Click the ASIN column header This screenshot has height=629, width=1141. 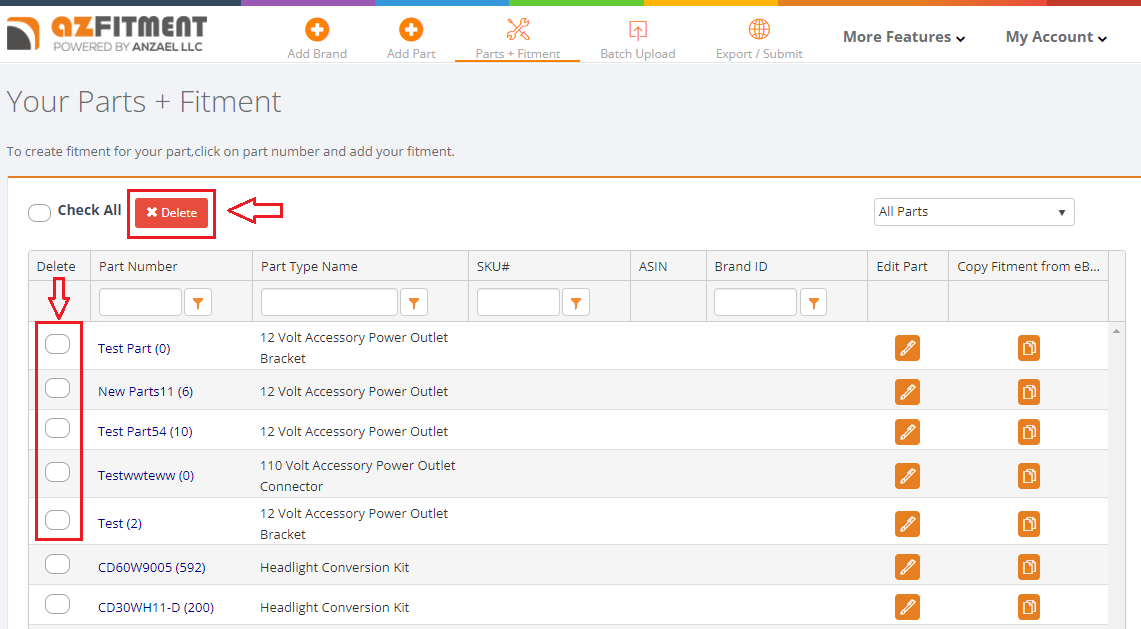pyautogui.click(x=668, y=266)
